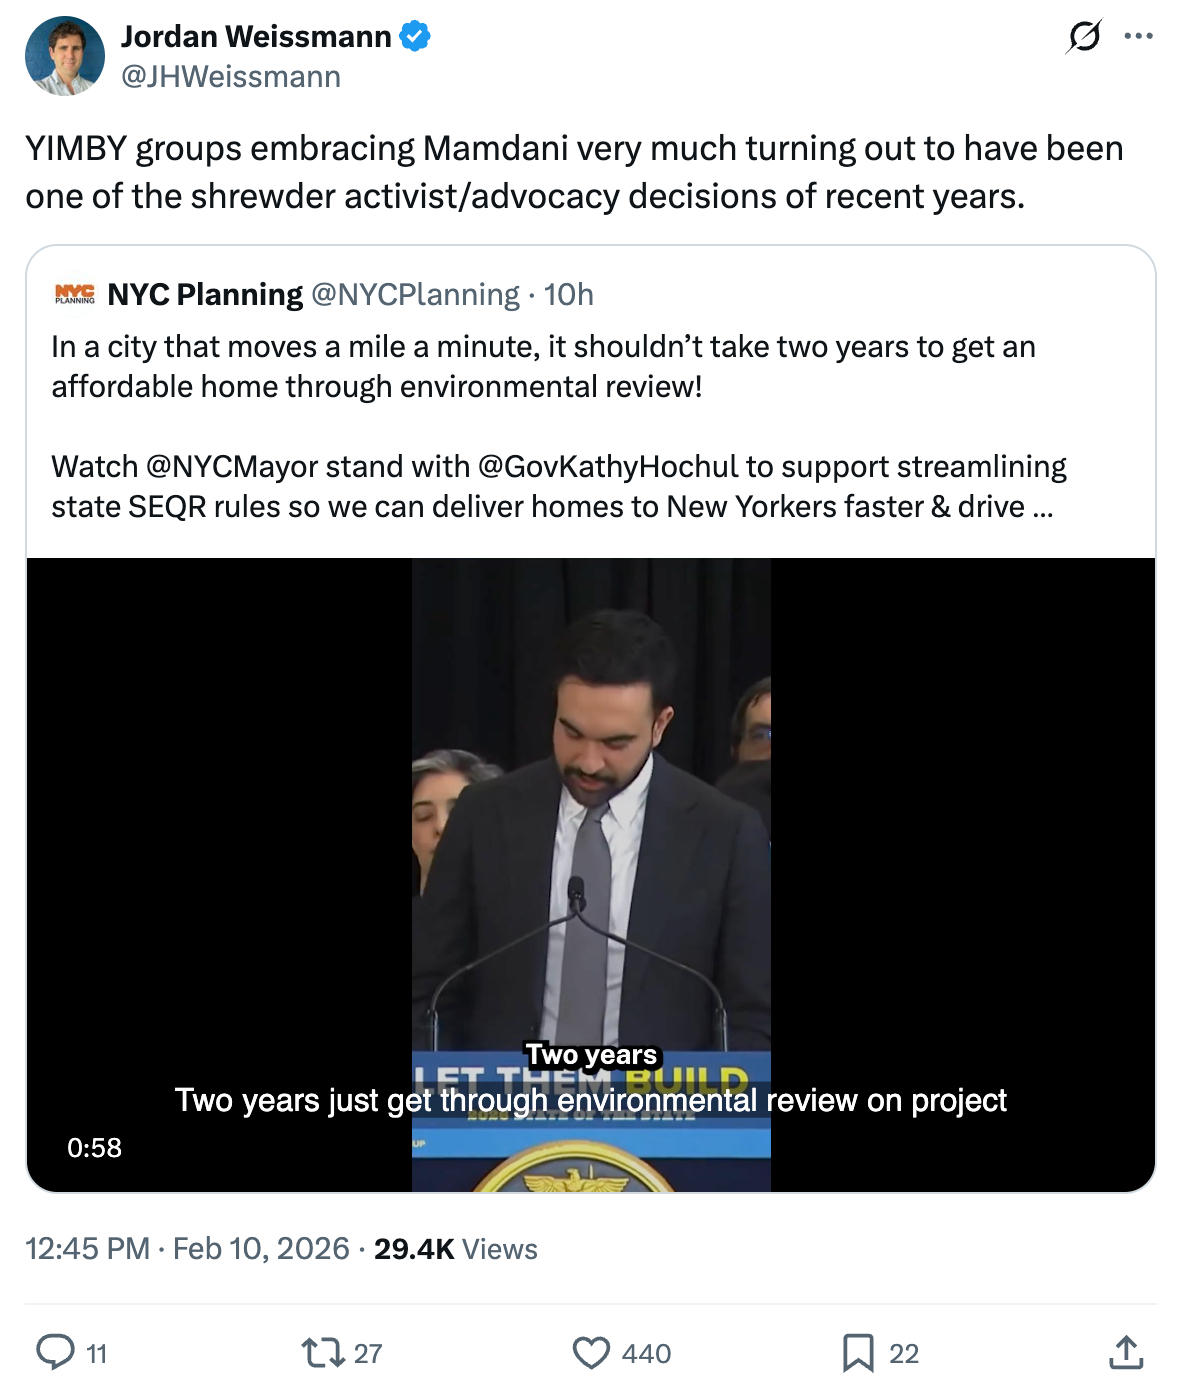Click the @NYCPlanning handle in quote
Viewport: 1184px width, 1396px height.
[415, 294]
